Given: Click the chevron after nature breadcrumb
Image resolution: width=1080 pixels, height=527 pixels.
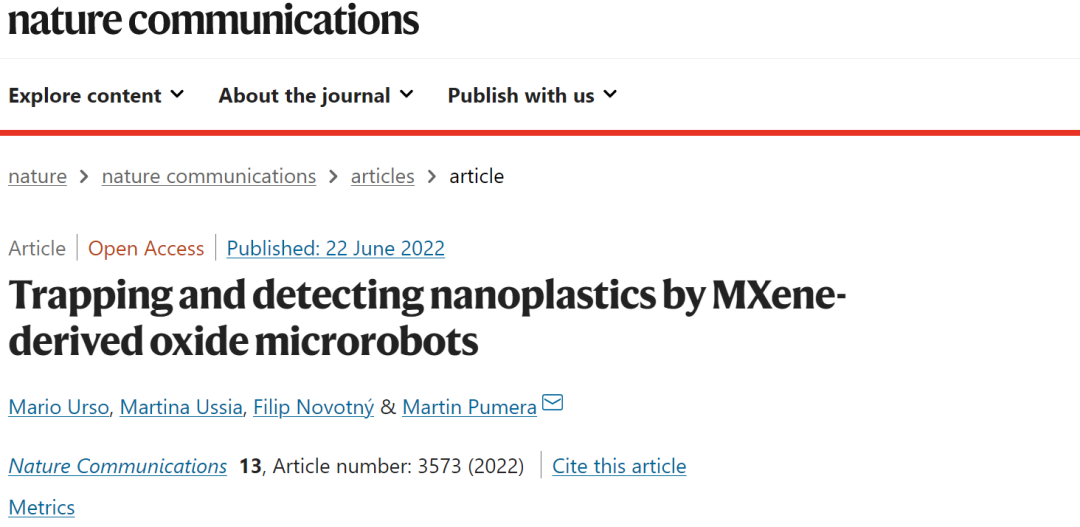Looking at the screenshot, I should (84, 177).
